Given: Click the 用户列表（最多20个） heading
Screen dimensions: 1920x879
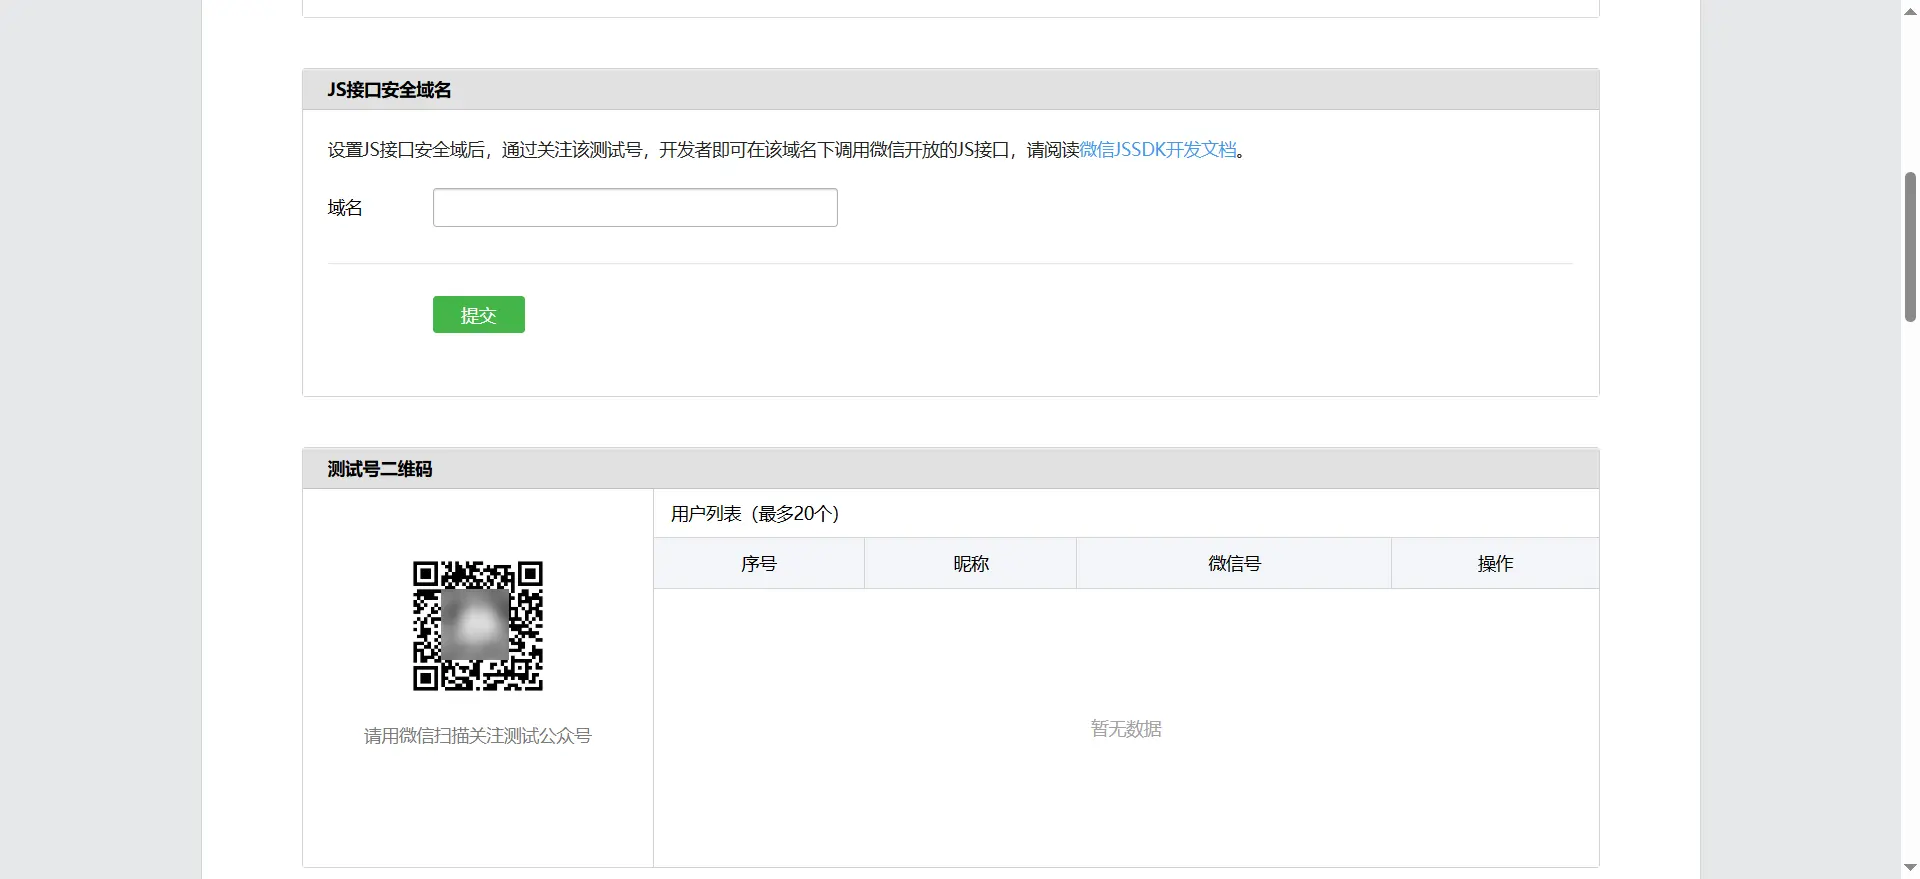Looking at the screenshot, I should (x=755, y=514).
